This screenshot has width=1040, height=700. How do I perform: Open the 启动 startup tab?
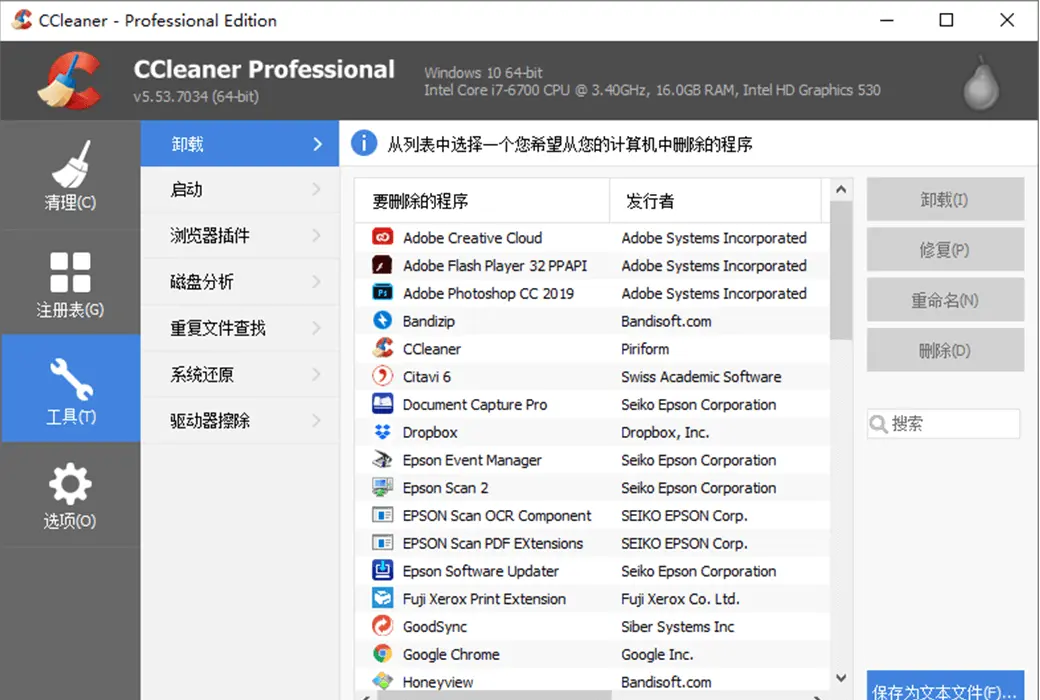click(x=239, y=190)
